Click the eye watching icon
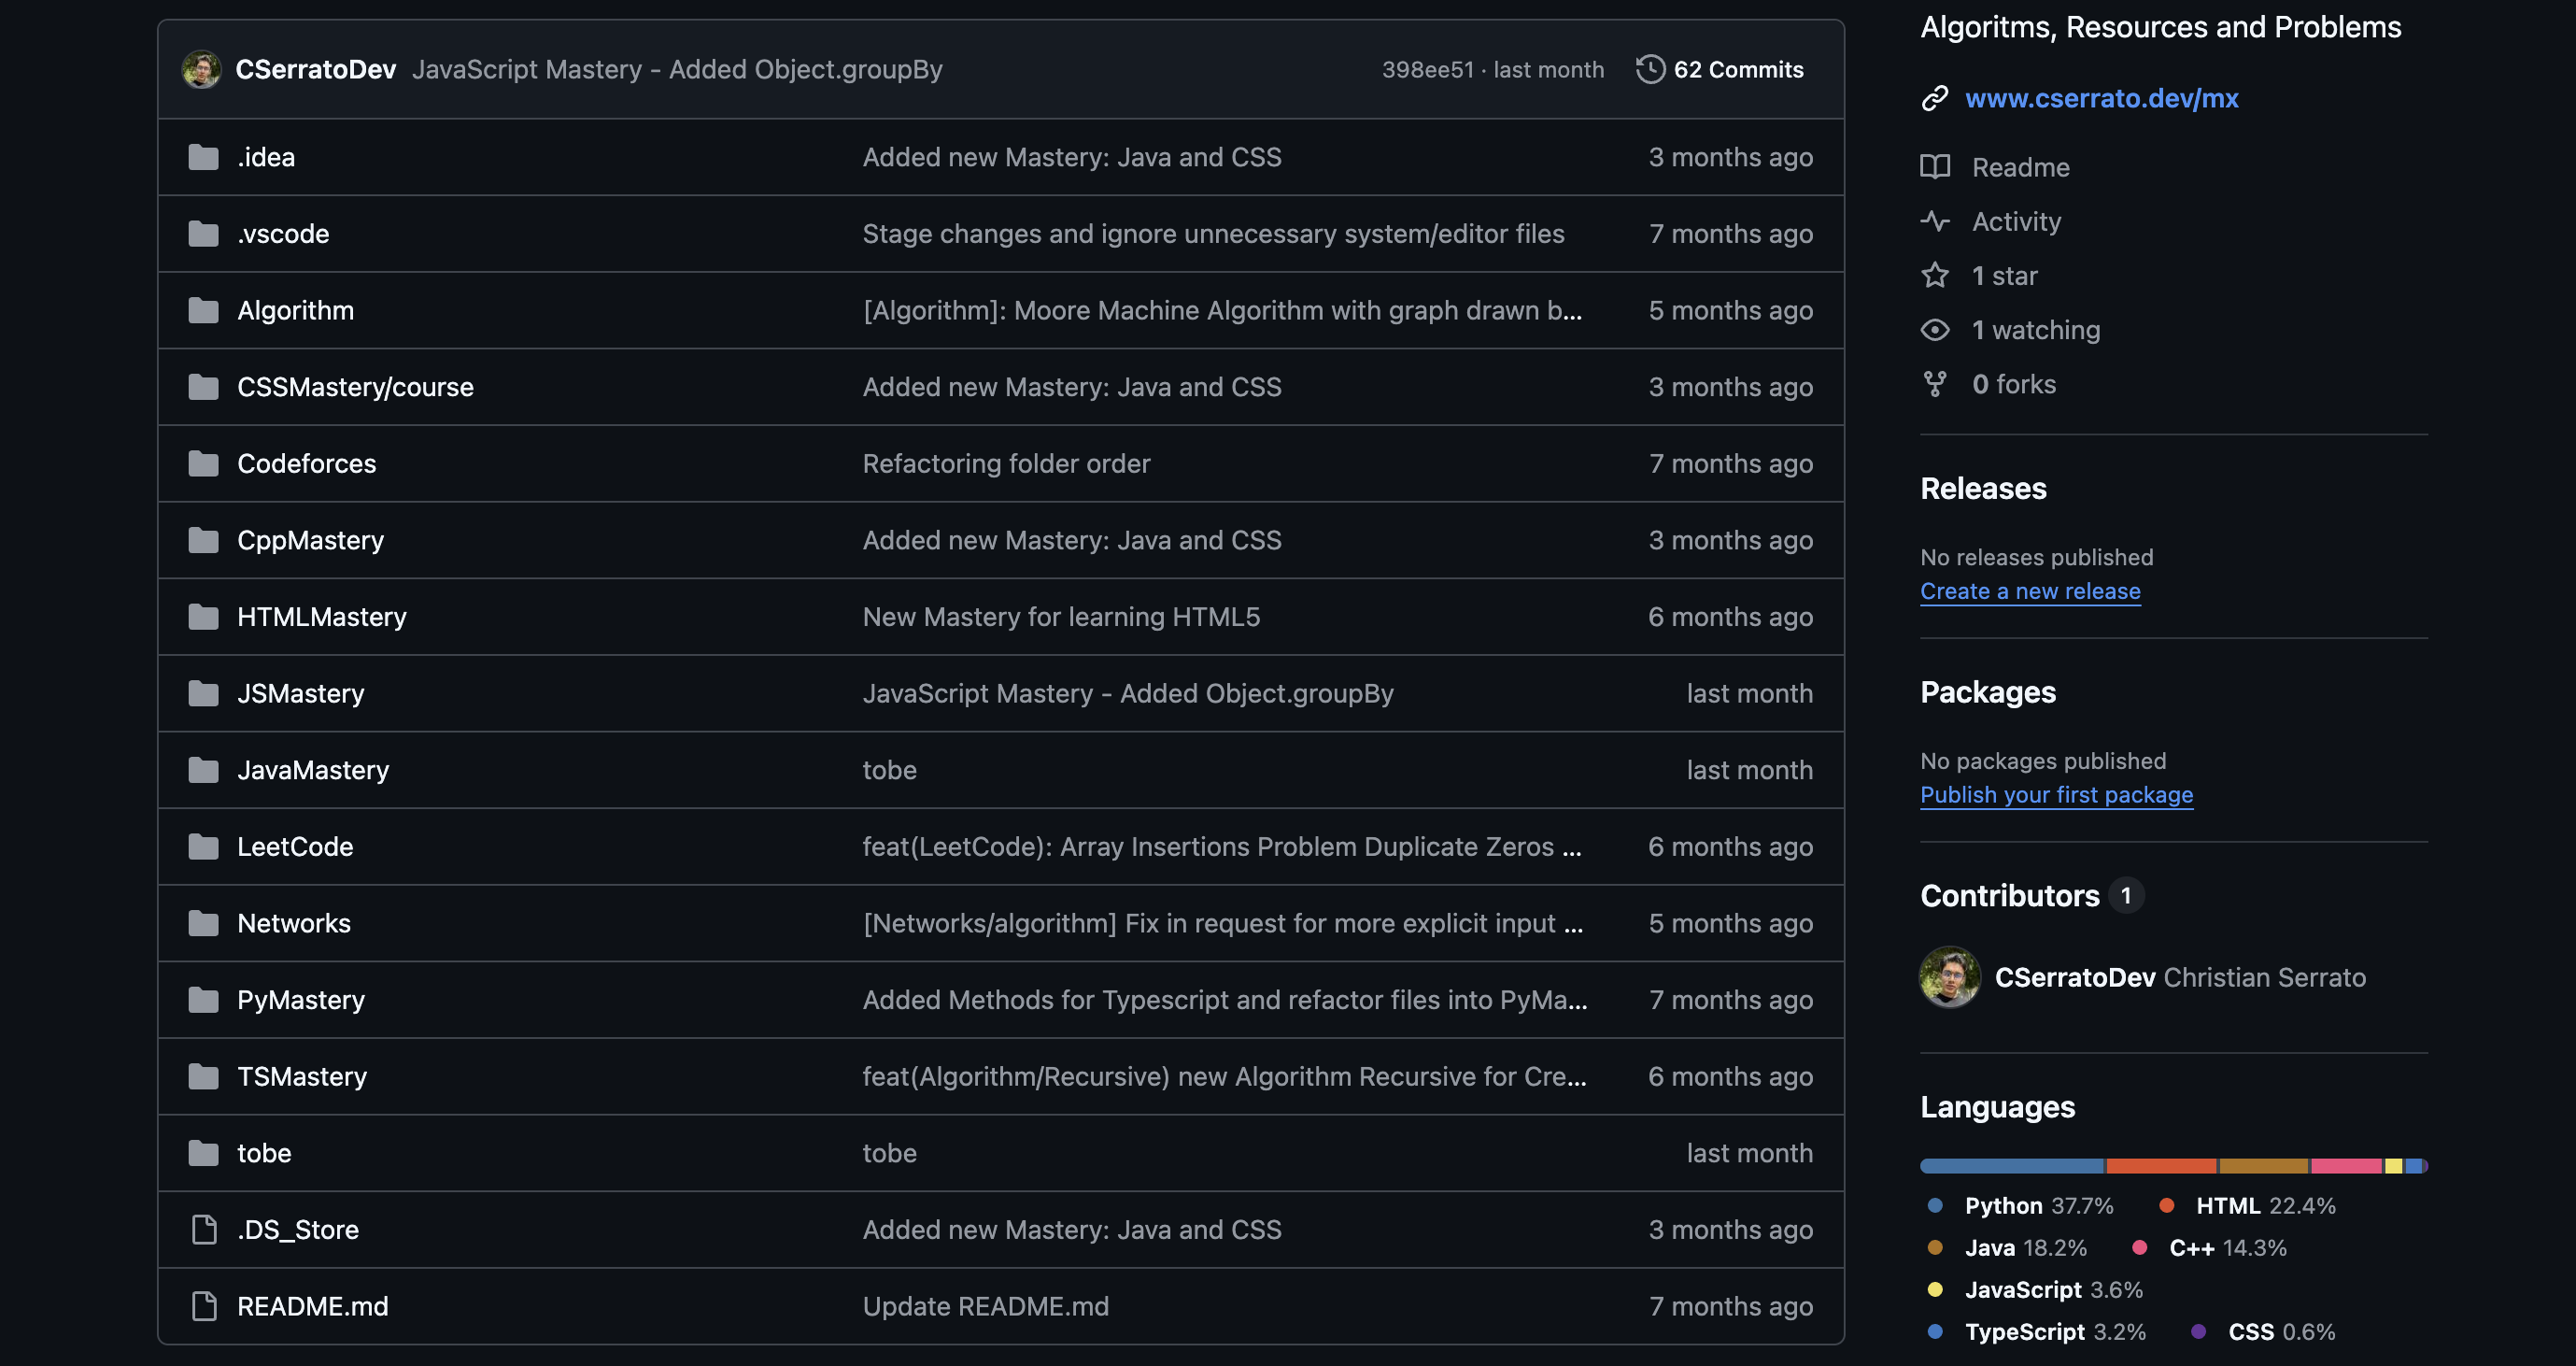 pos(1935,330)
